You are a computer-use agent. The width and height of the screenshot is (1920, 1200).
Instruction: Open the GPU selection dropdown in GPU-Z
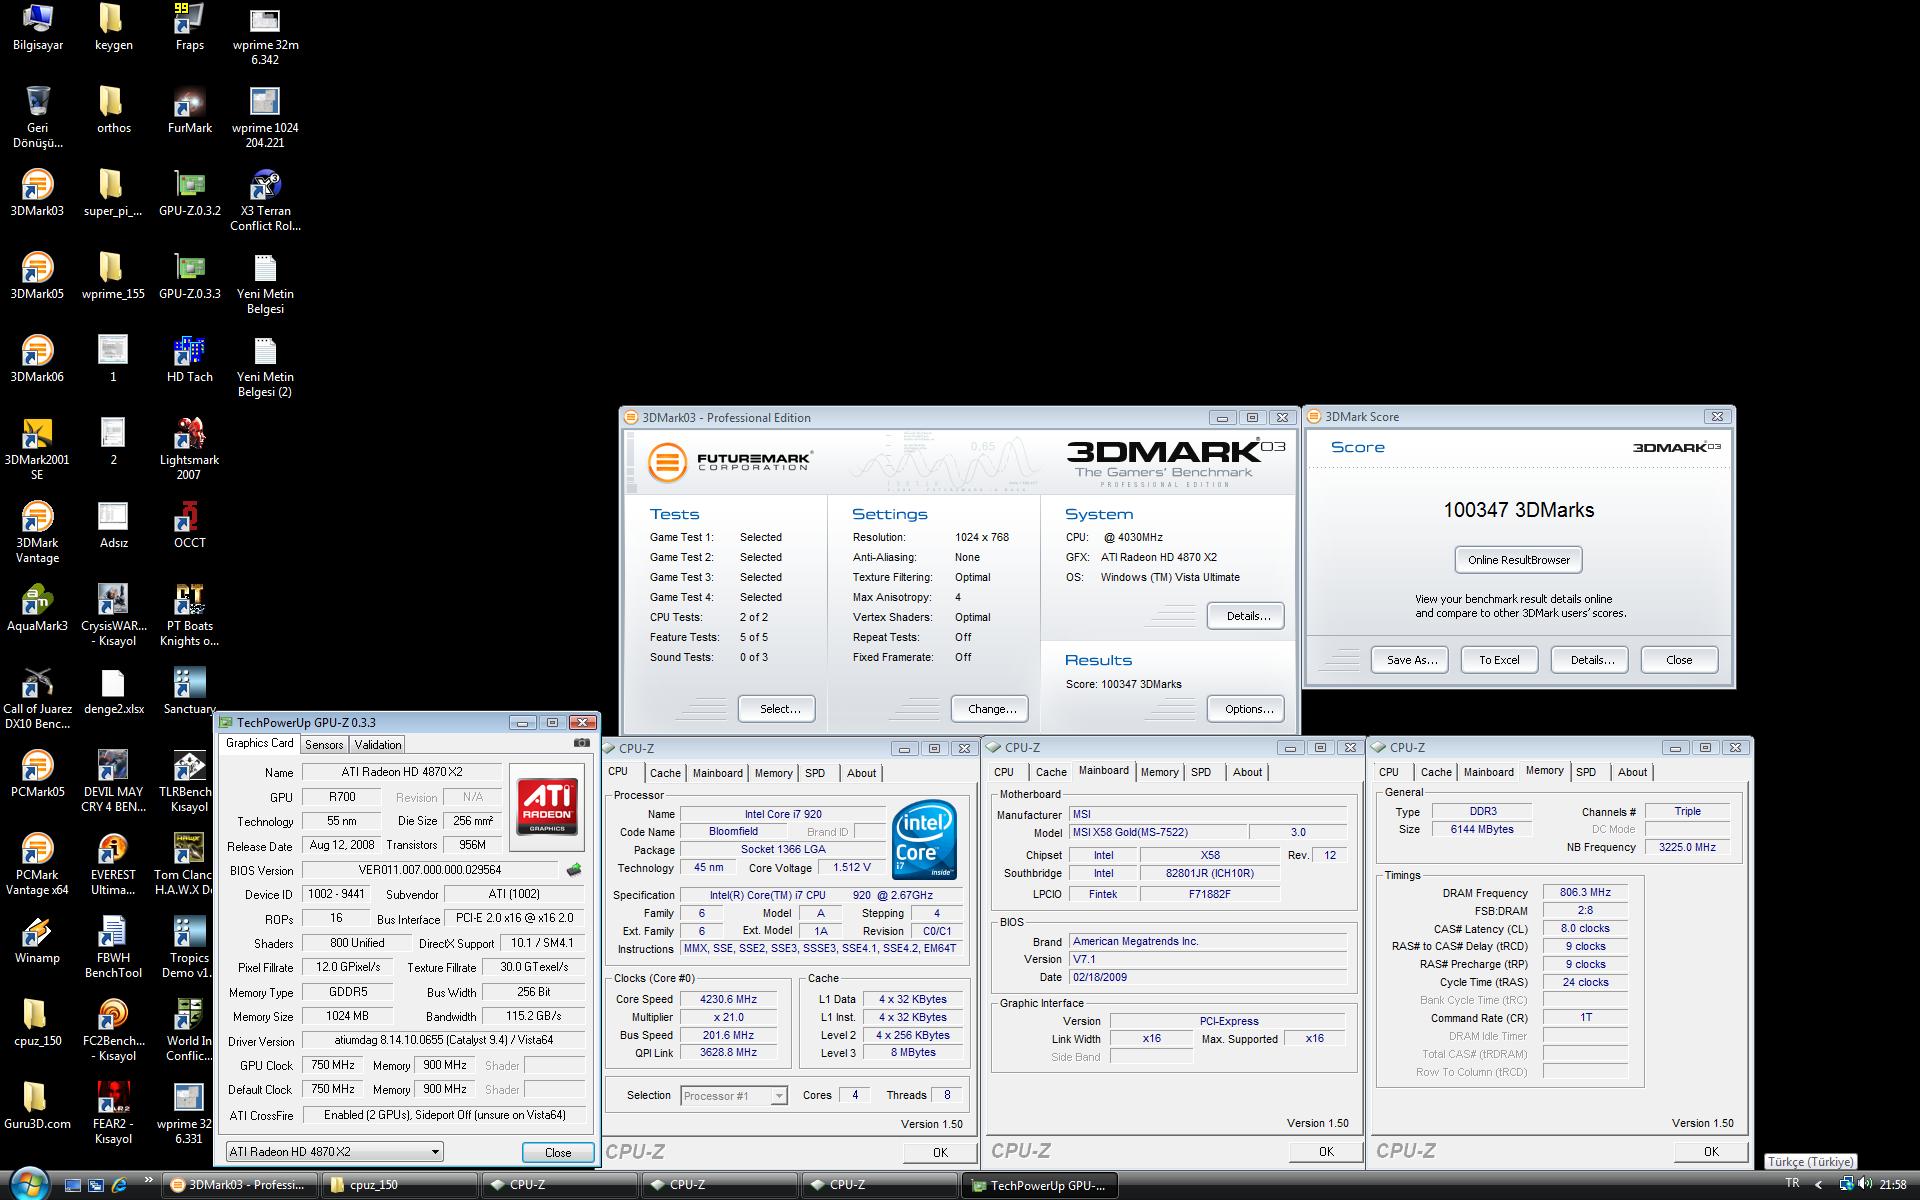[x=335, y=1152]
